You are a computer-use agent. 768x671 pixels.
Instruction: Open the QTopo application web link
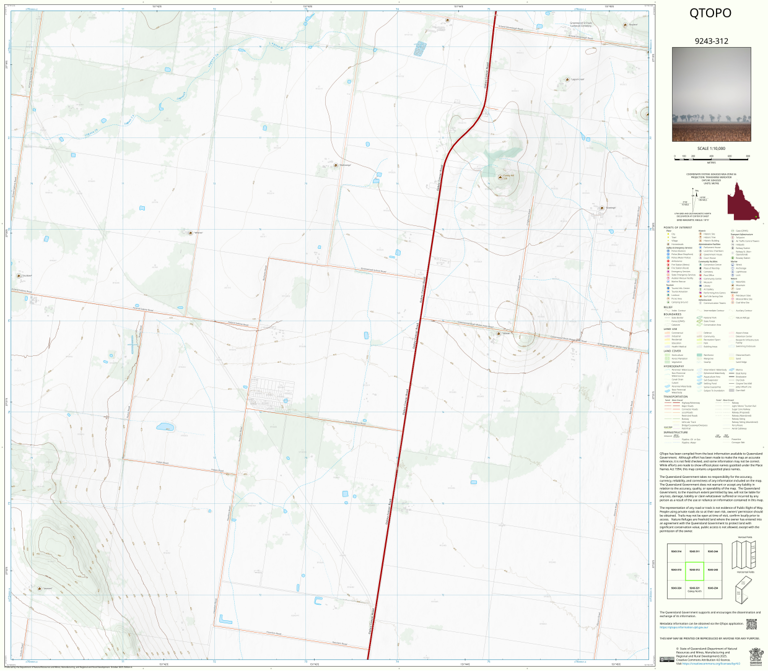[684, 627]
